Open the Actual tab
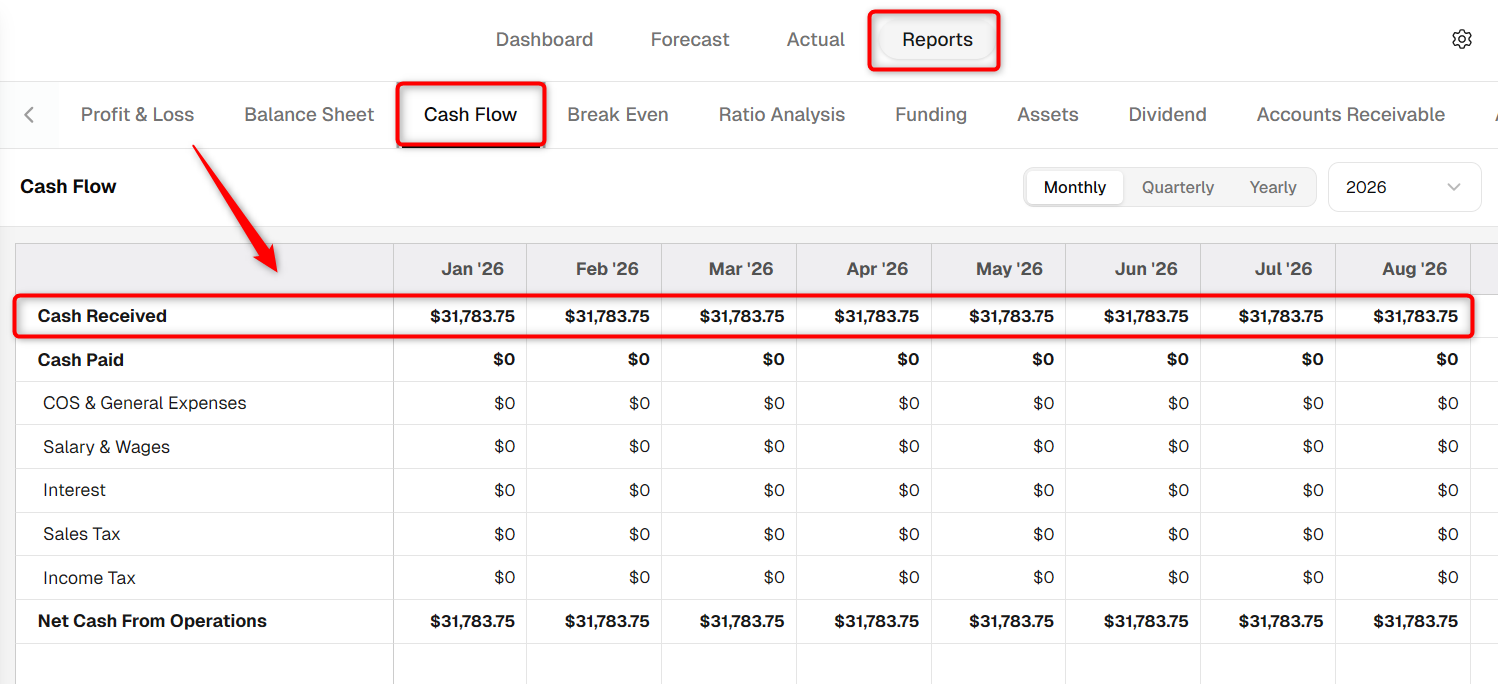The image size is (1498, 684). [x=815, y=40]
